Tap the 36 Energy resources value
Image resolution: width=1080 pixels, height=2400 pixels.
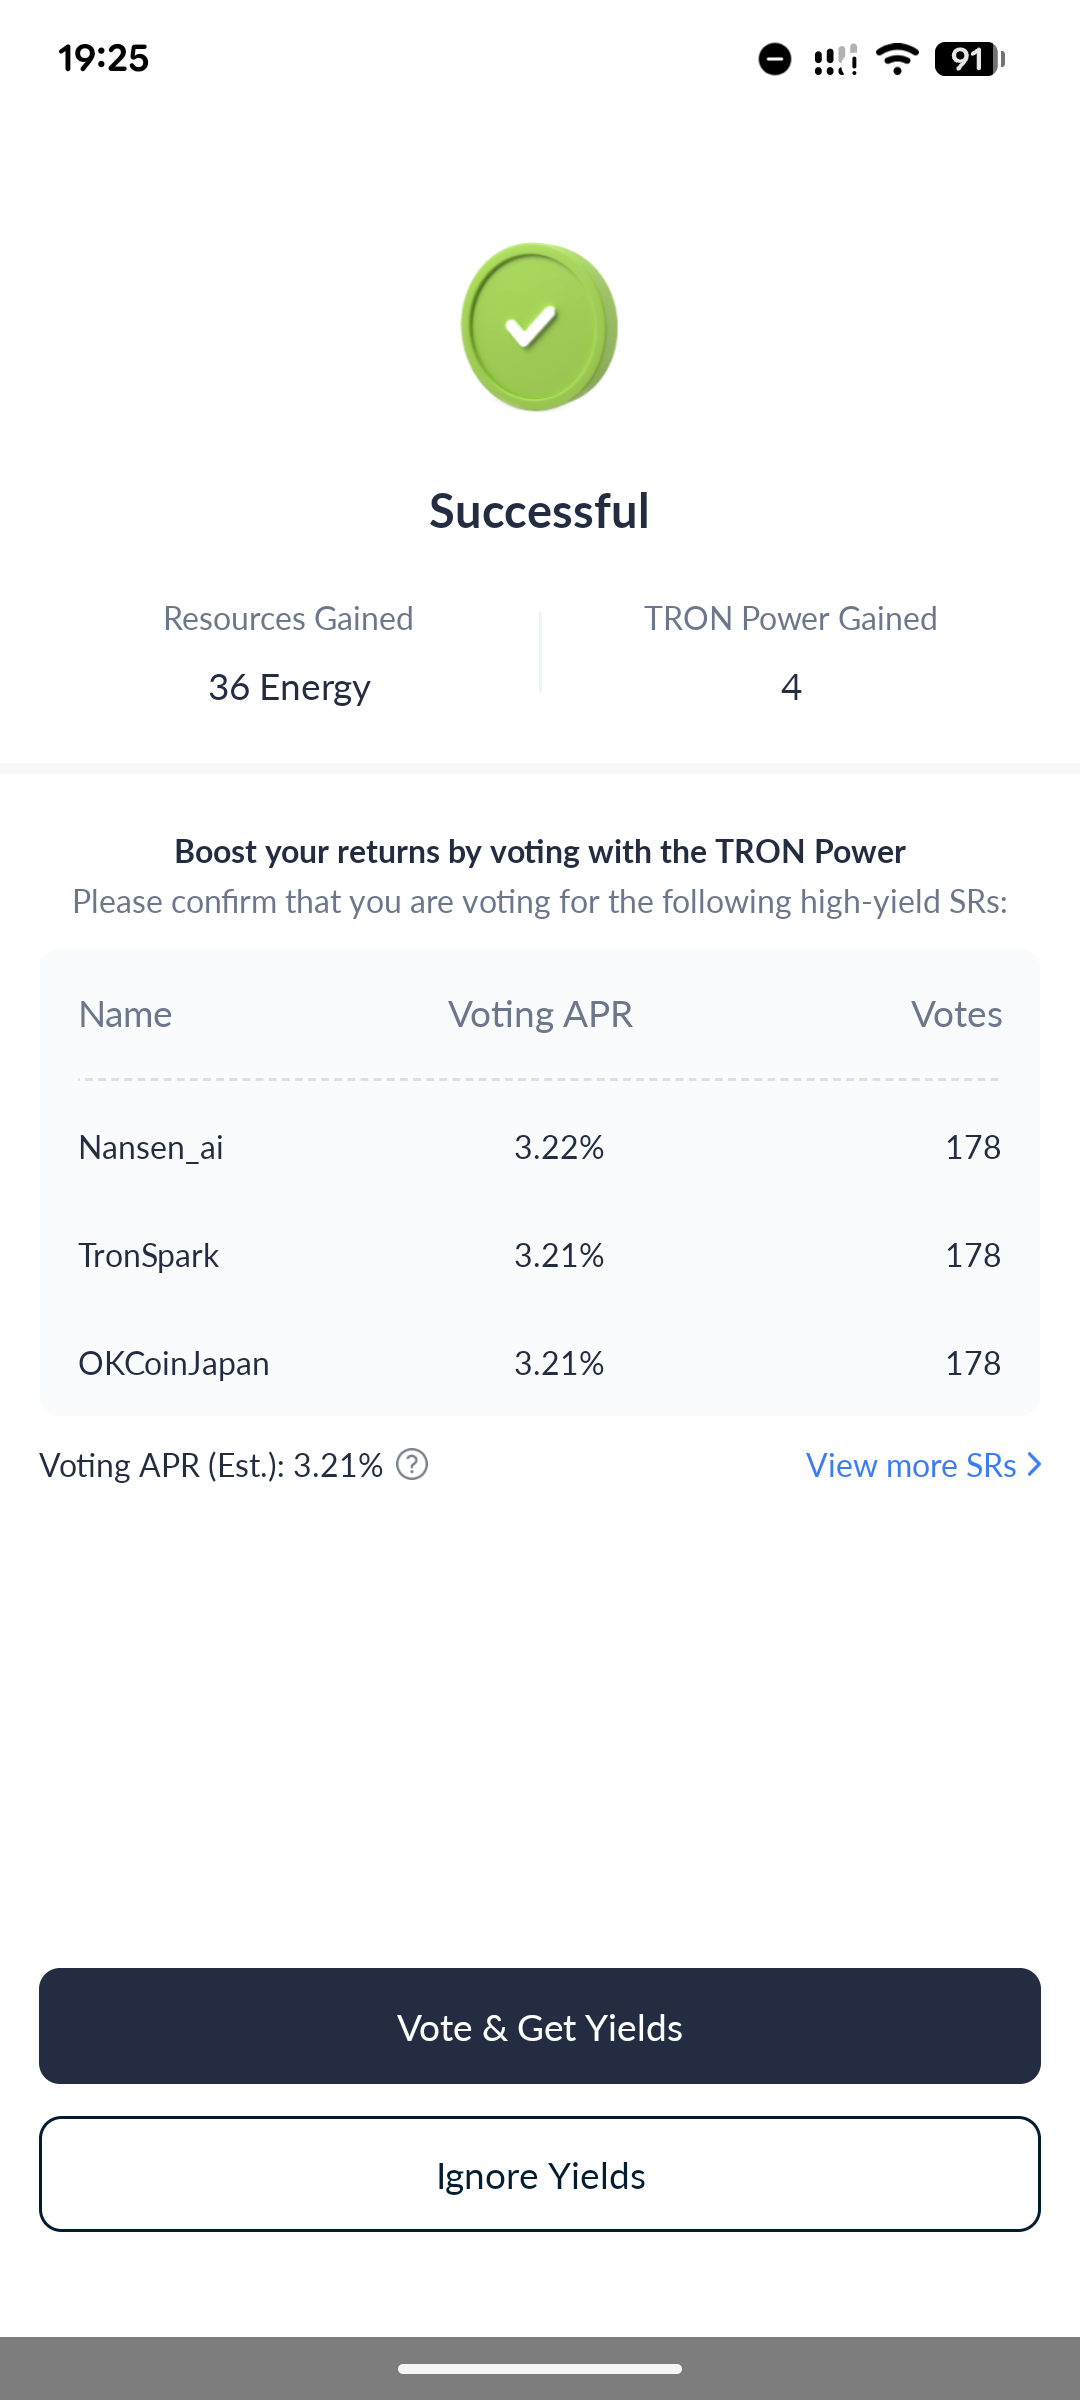pos(289,687)
